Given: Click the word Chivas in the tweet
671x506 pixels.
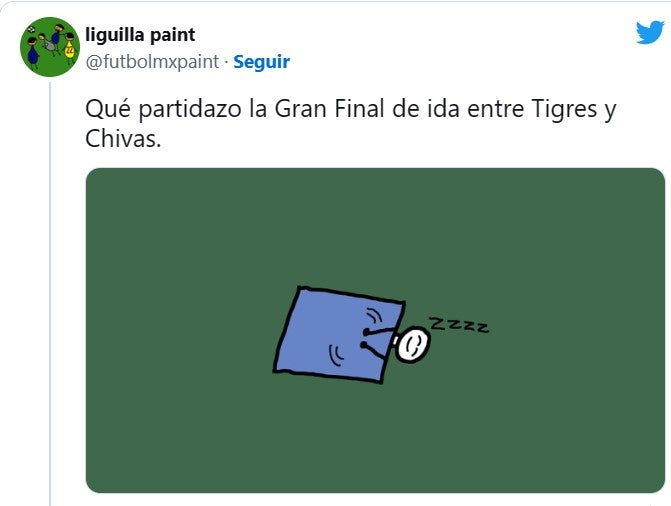Looking at the screenshot, I should coord(123,139).
